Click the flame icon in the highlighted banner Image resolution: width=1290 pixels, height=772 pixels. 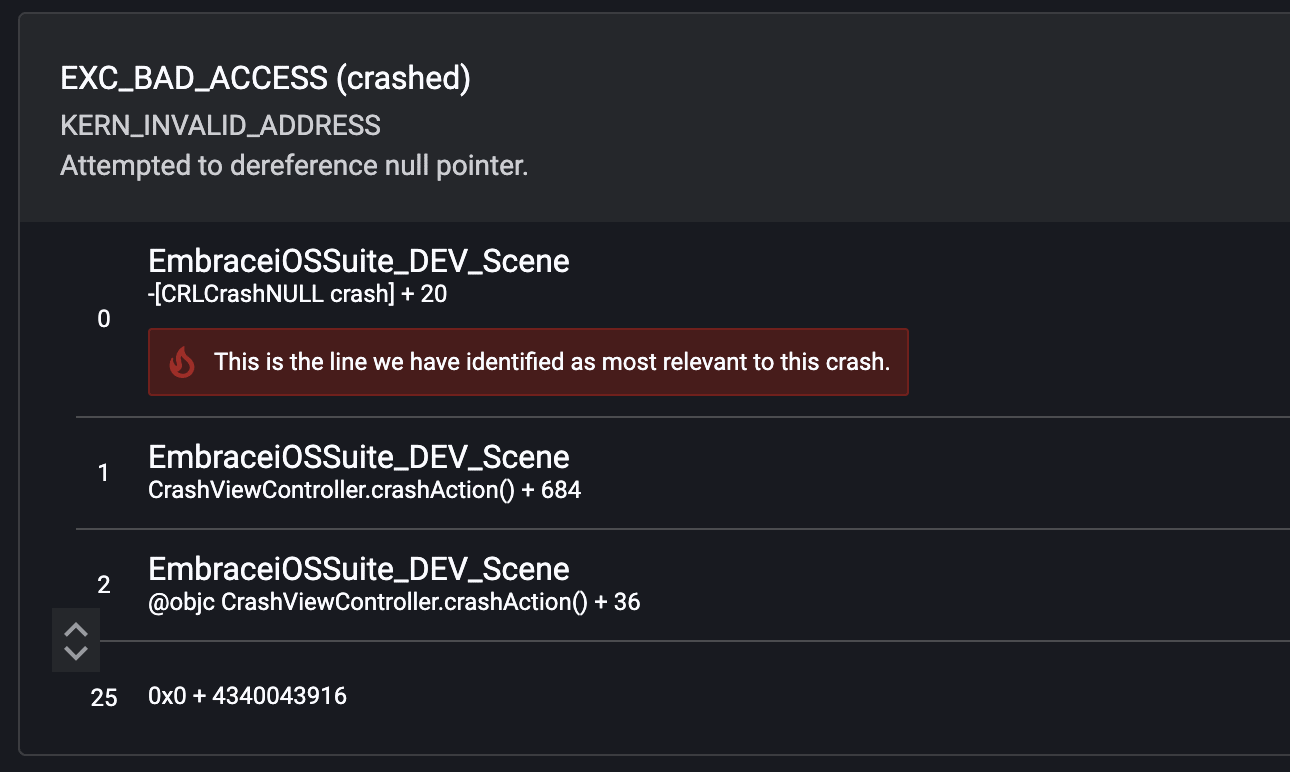click(x=182, y=362)
